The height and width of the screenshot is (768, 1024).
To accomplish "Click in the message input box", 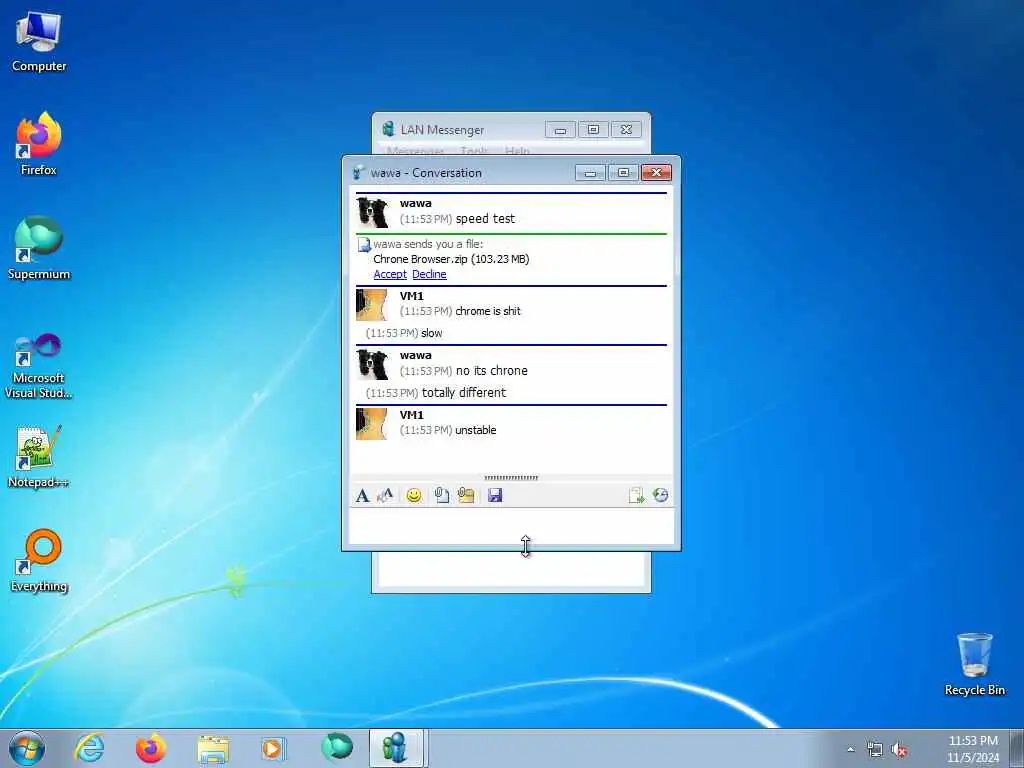I will coord(511,526).
